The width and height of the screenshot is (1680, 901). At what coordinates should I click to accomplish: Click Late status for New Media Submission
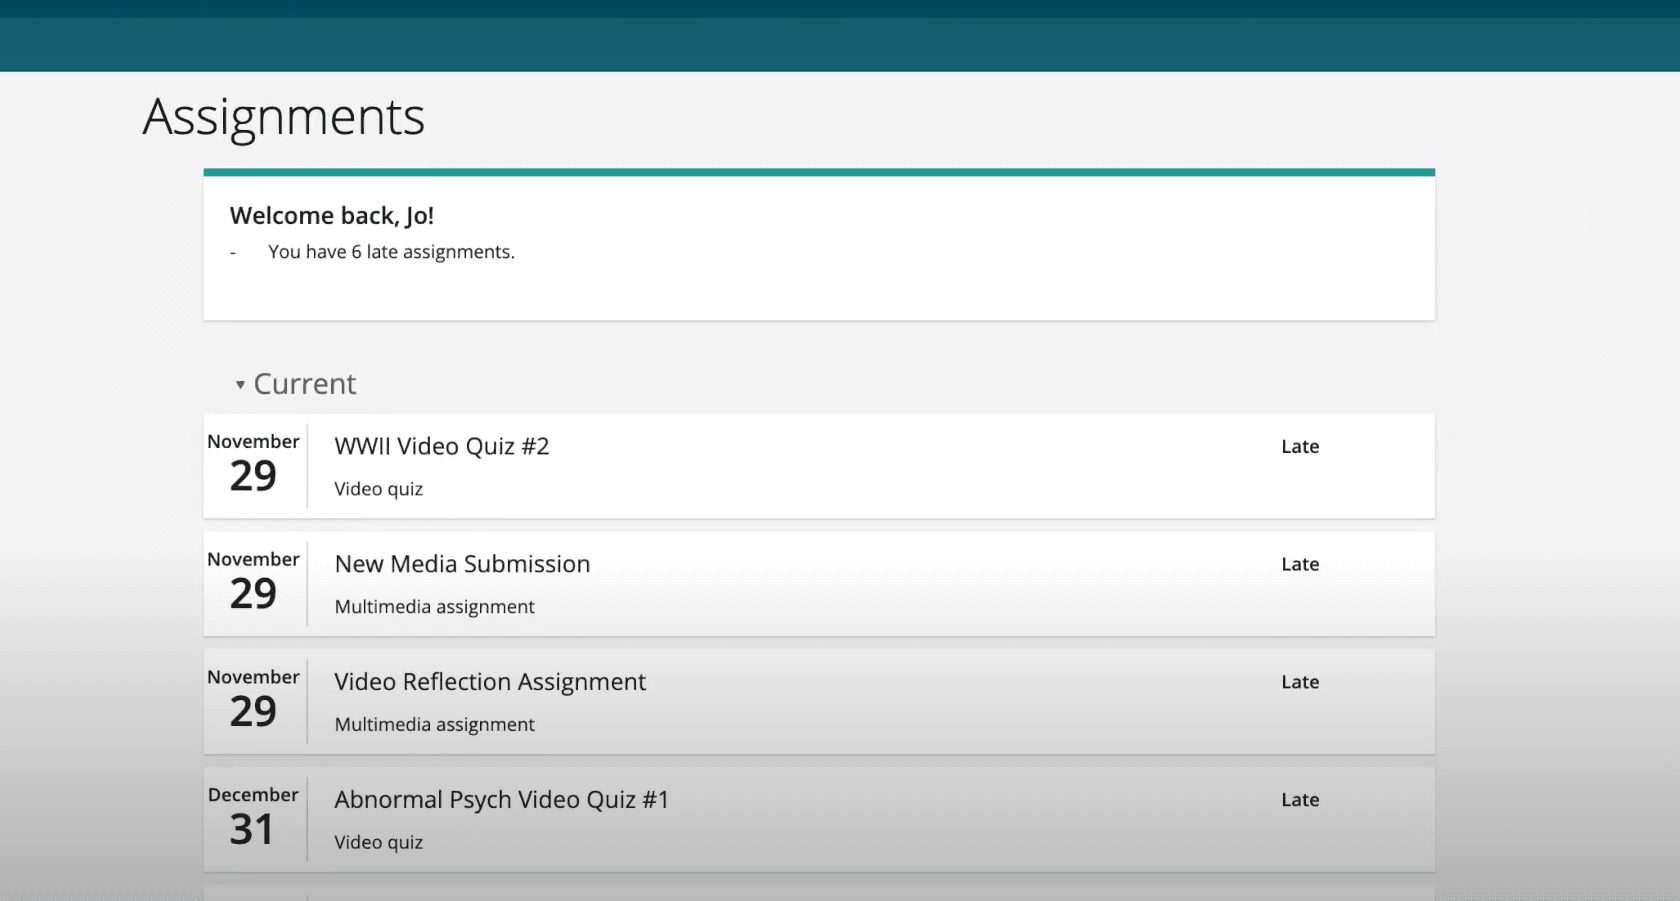tap(1300, 564)
